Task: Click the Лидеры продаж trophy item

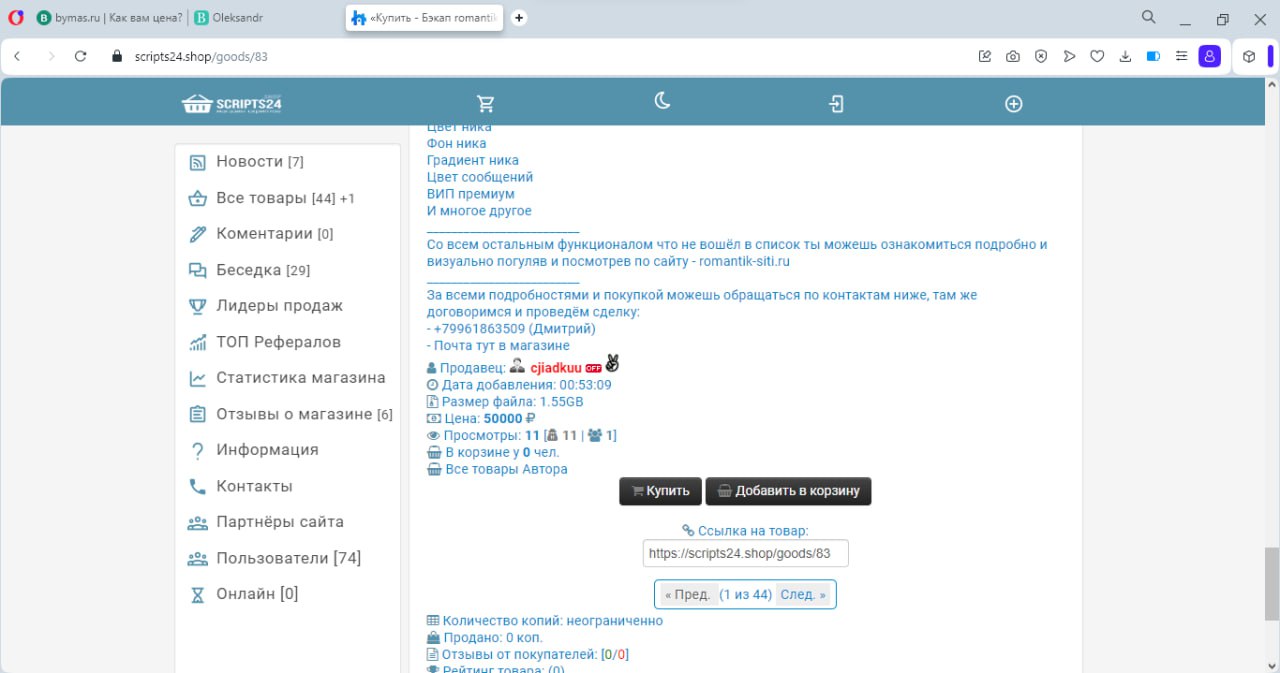Action: 279,306
